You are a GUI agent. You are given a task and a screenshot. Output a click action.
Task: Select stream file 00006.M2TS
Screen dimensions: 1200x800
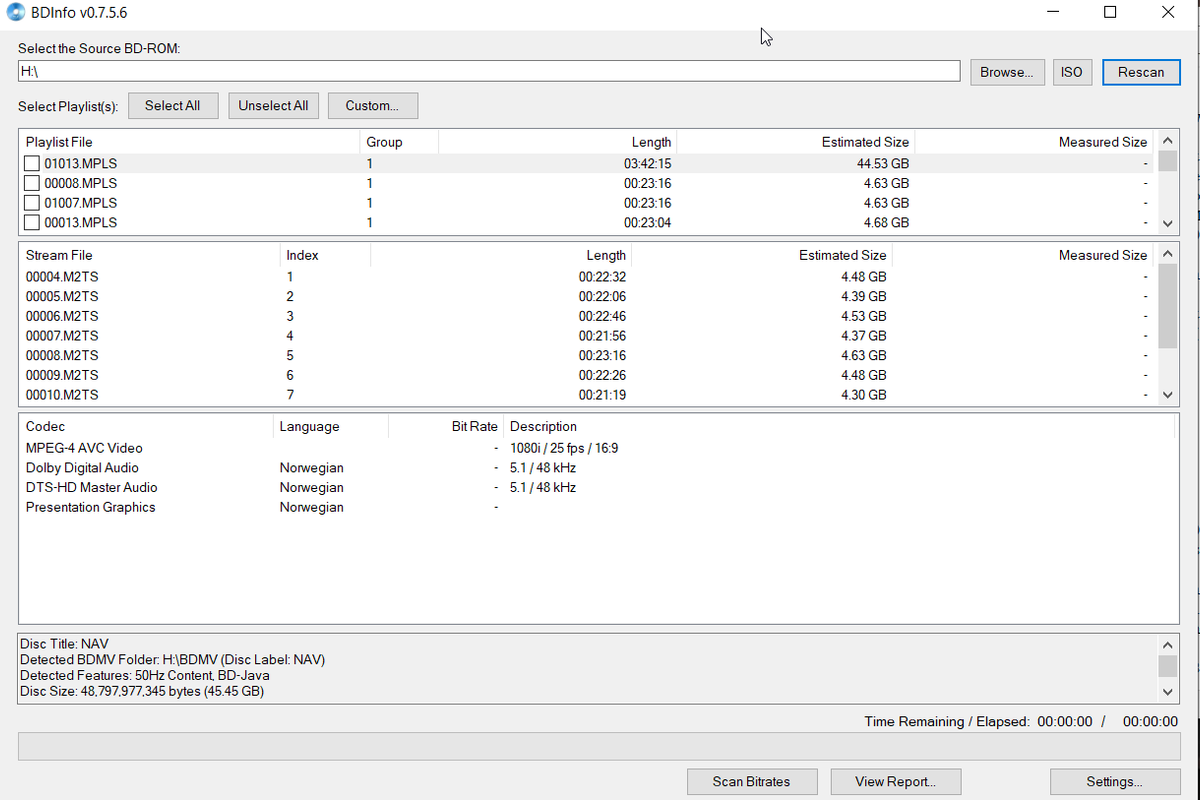pyautogui.click(x=588, y=316)
